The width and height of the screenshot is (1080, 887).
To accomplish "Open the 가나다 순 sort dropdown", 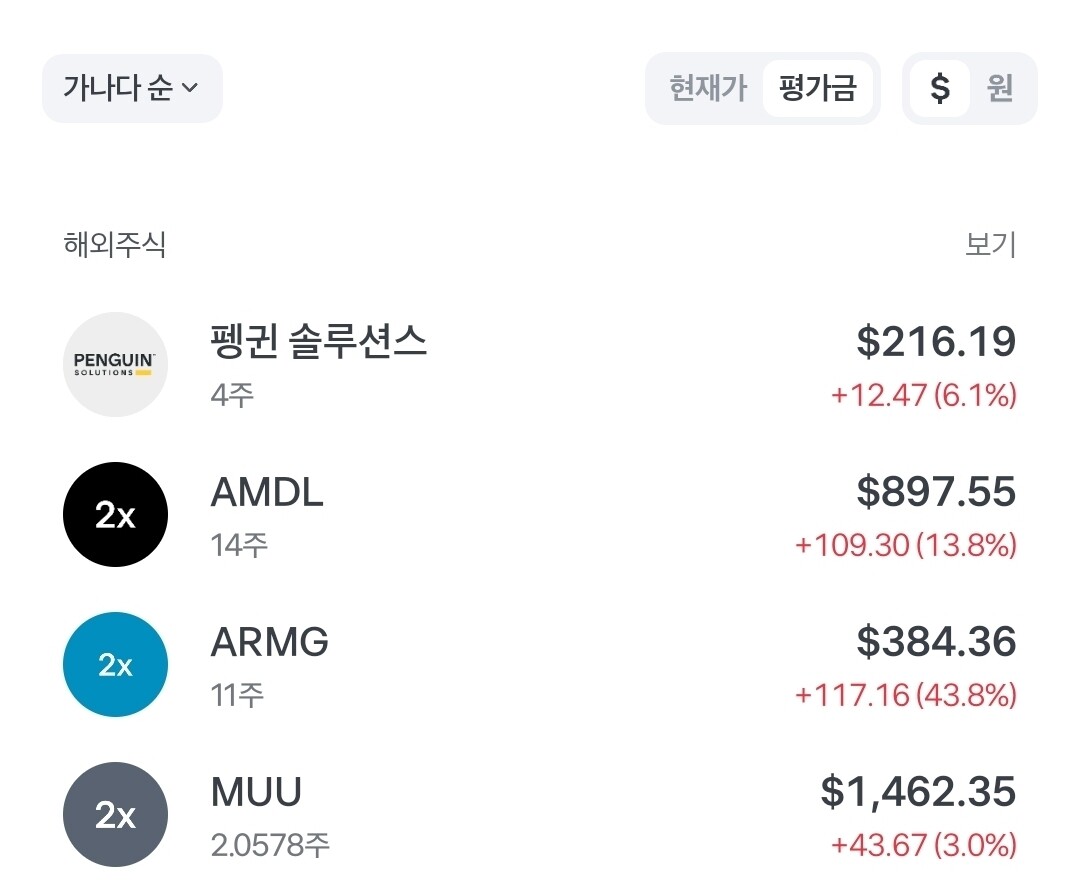I will coord(132,88).
